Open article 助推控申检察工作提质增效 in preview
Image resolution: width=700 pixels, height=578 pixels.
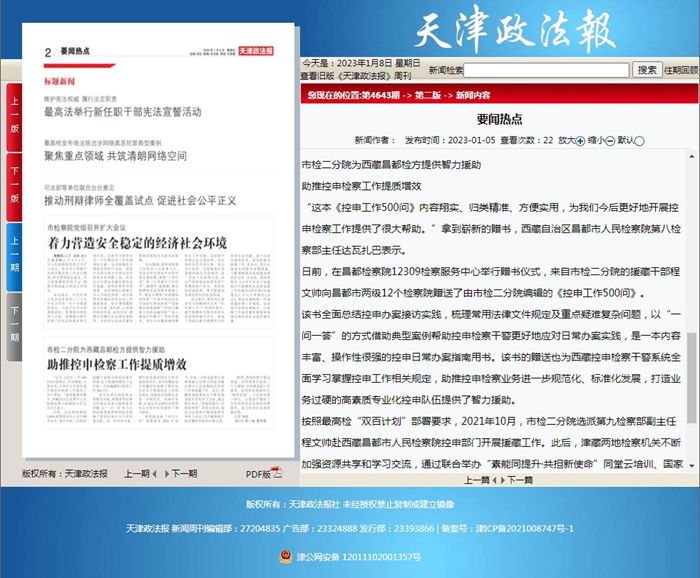click(117, 365)
